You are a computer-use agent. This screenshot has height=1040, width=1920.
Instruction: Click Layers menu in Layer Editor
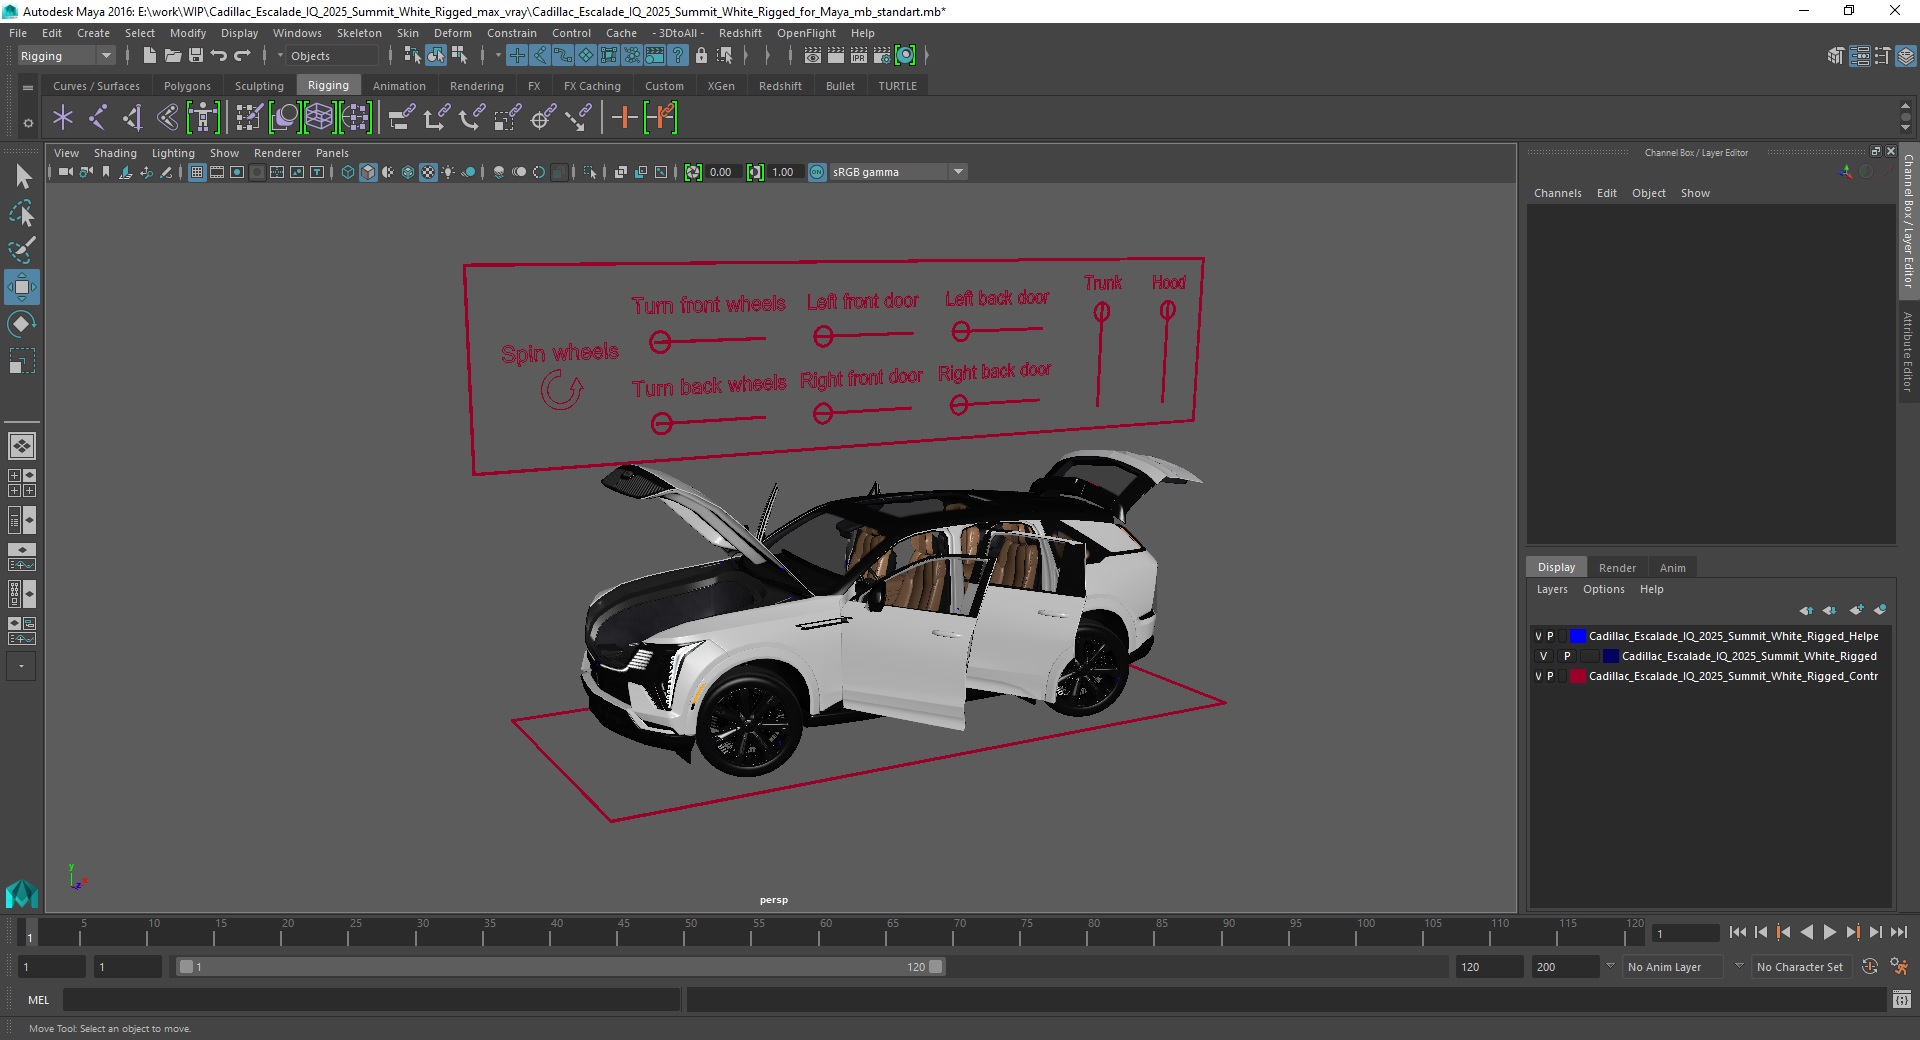(1552, 589)
